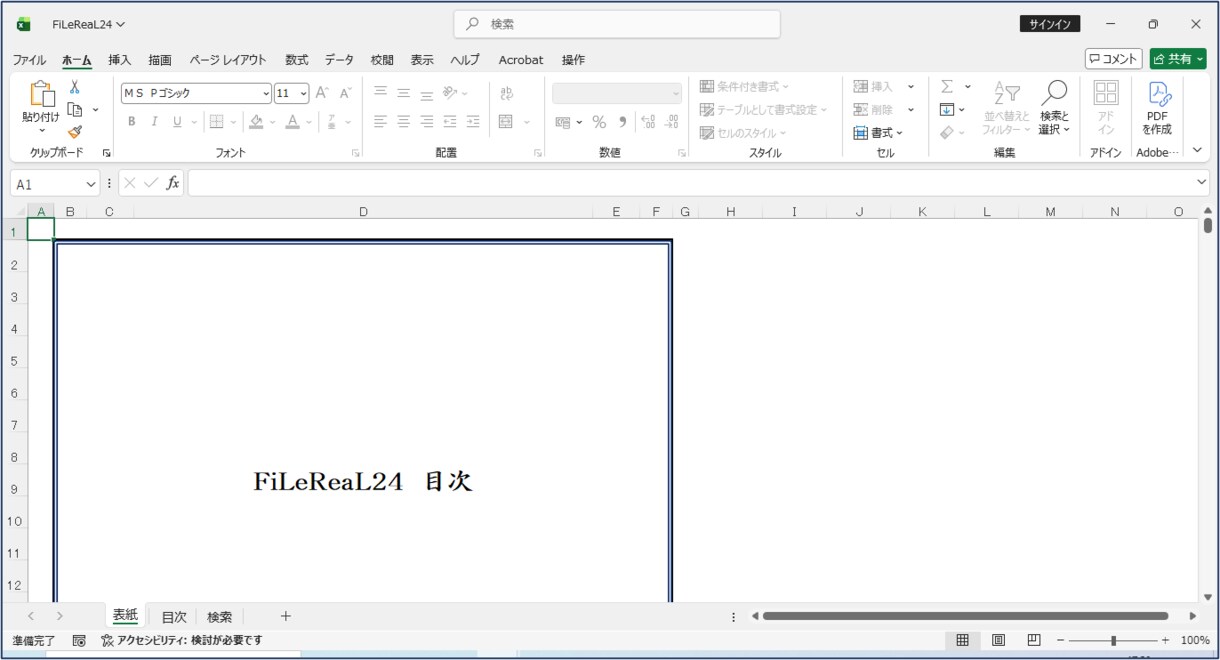Click the Paste (貼り付け) clipboard icon
This screenshot has height=660, width=1220.
tap(42, 94)
